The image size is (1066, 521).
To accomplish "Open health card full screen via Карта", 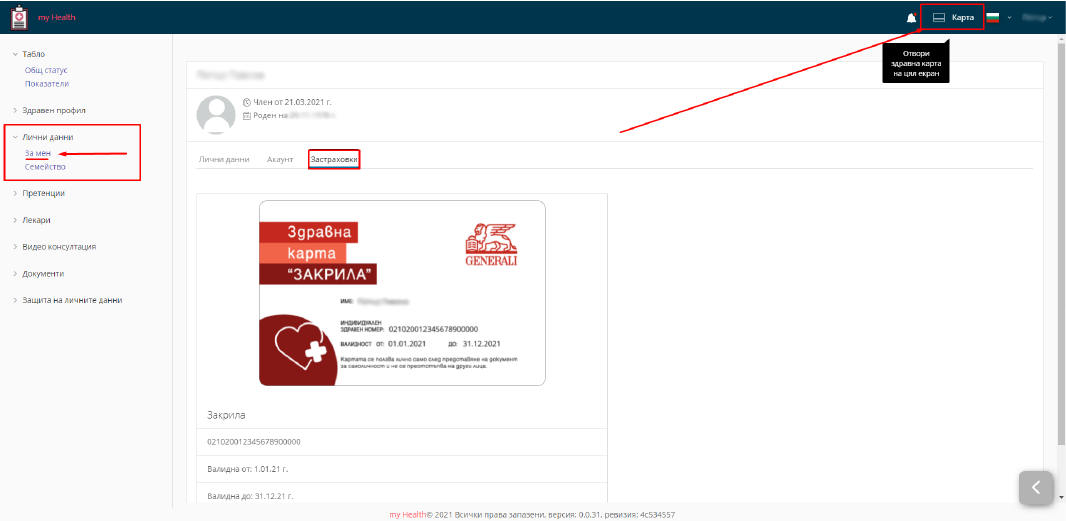I will [x=953, y=18].
